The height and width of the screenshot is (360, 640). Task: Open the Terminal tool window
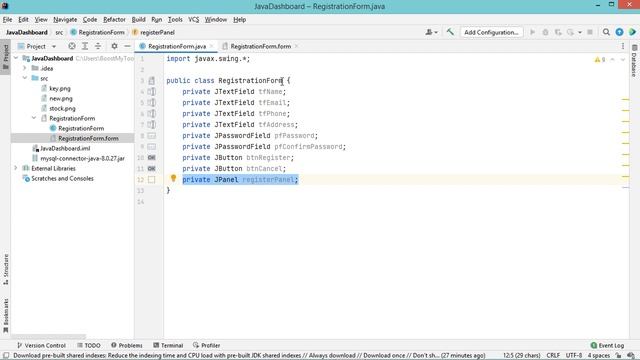pyautogui.click(x=168, y=345)
